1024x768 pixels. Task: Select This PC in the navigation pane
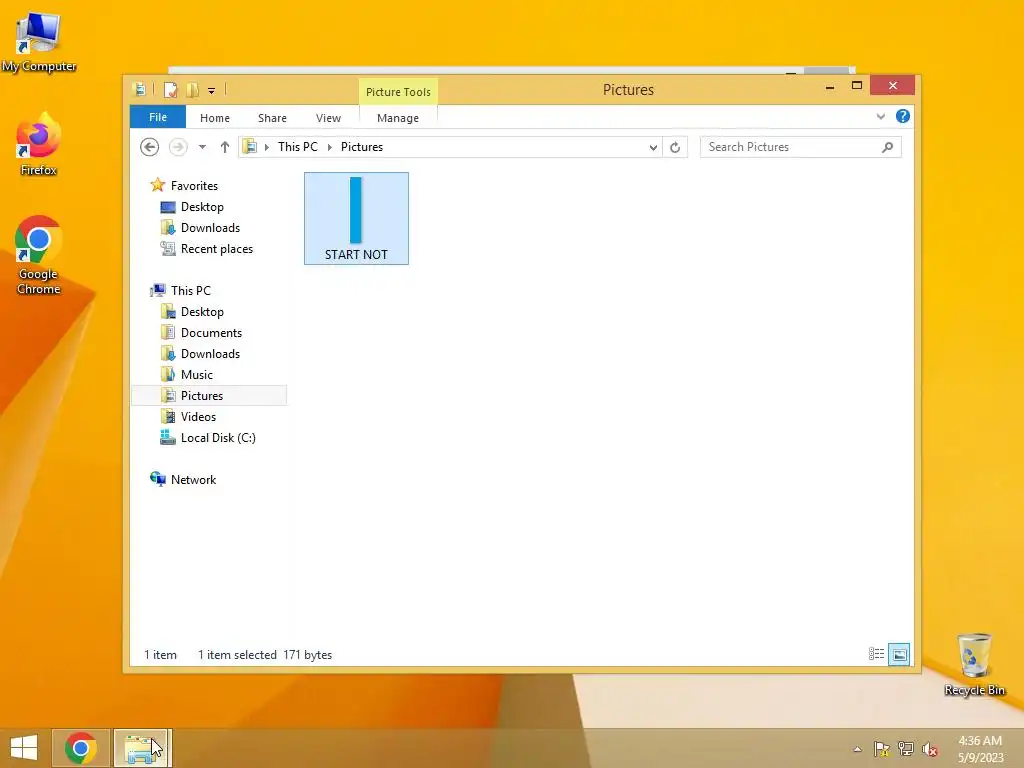[191, 291]
